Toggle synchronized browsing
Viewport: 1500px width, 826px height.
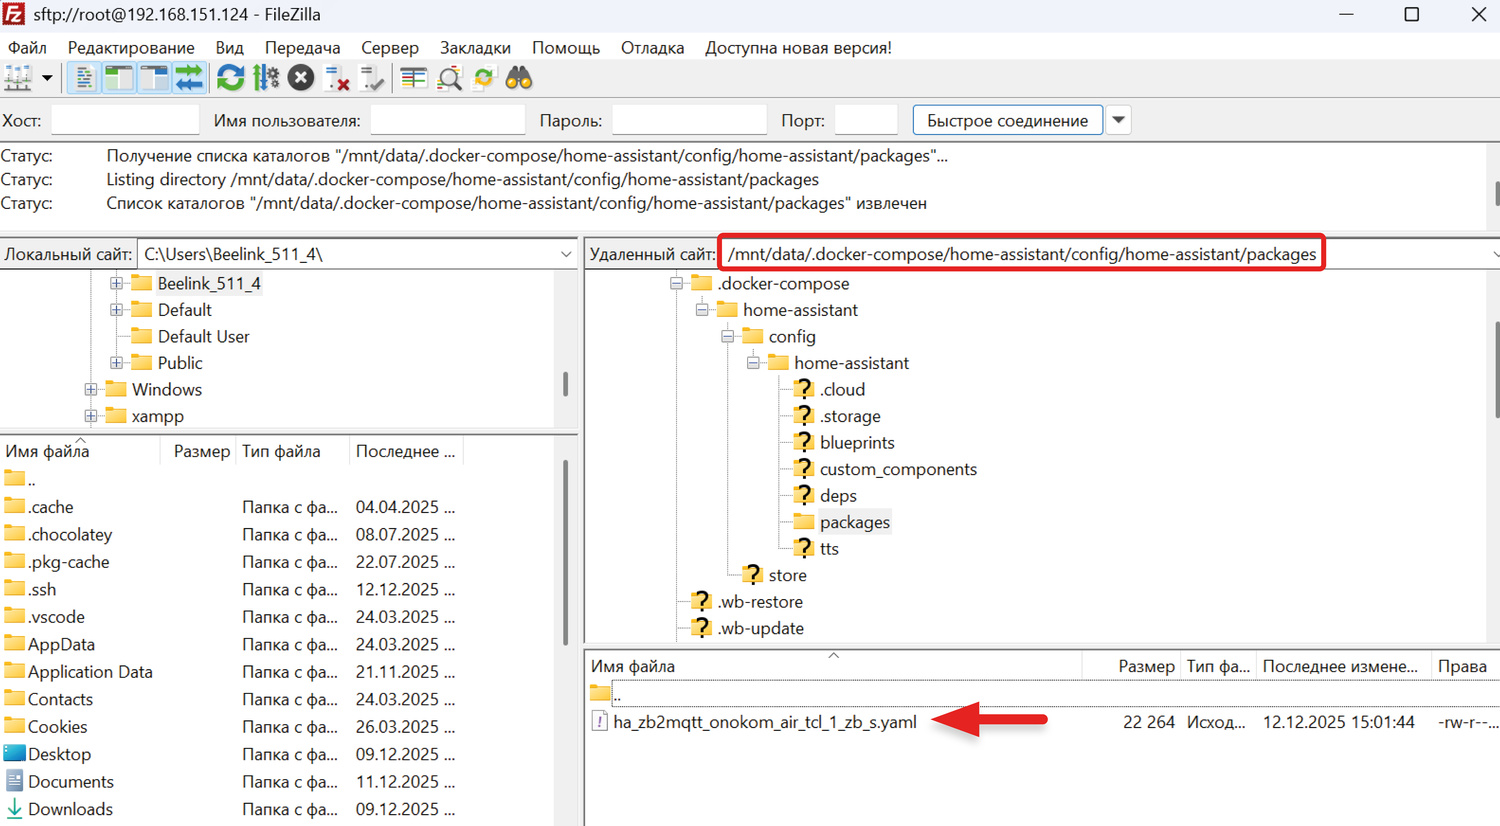[484, 78]
